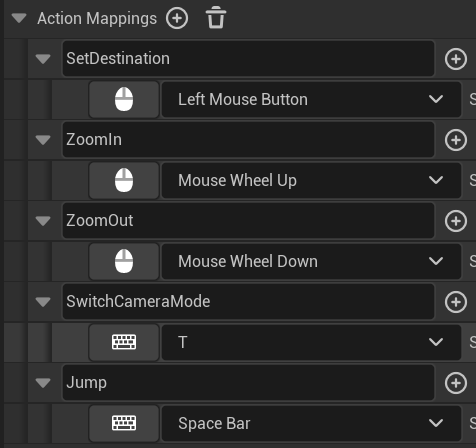Collapse the ZoomOut mapping

43,221
